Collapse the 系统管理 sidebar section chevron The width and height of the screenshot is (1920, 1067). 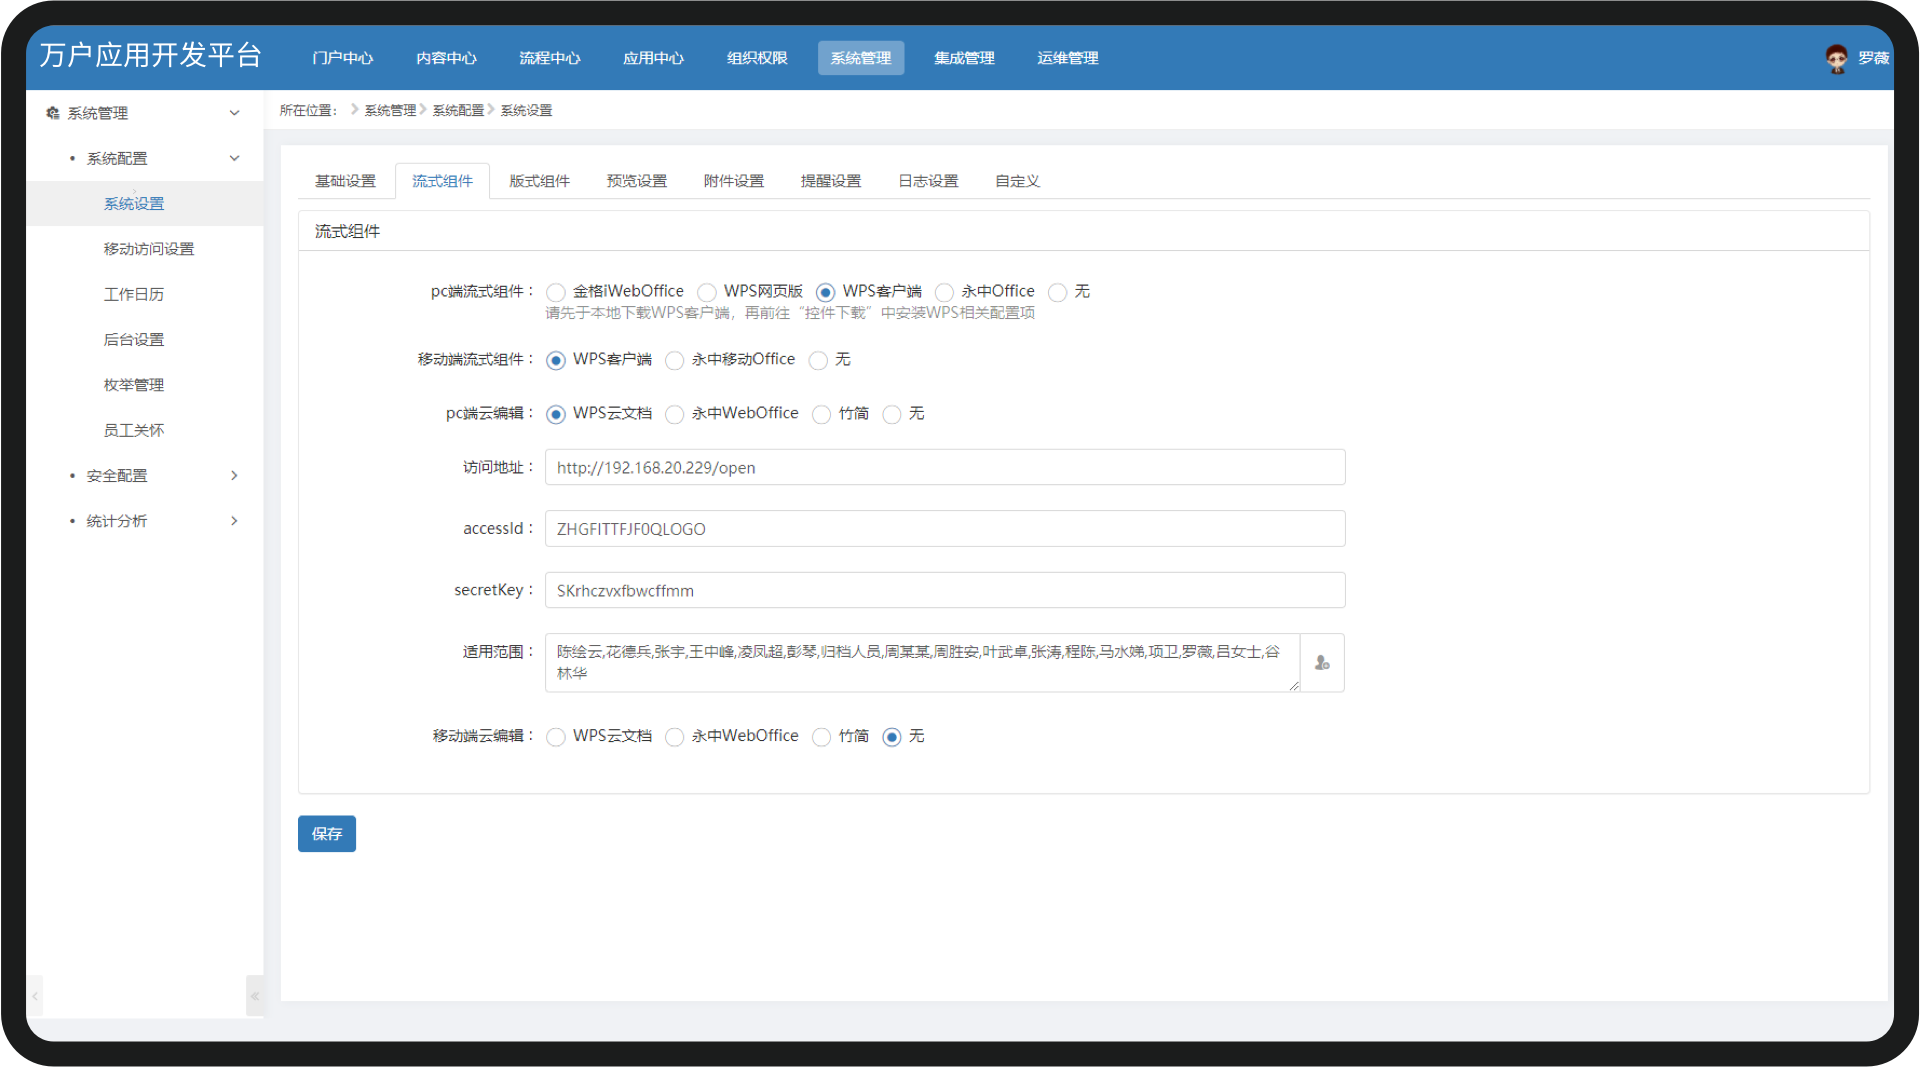point(234,113)
